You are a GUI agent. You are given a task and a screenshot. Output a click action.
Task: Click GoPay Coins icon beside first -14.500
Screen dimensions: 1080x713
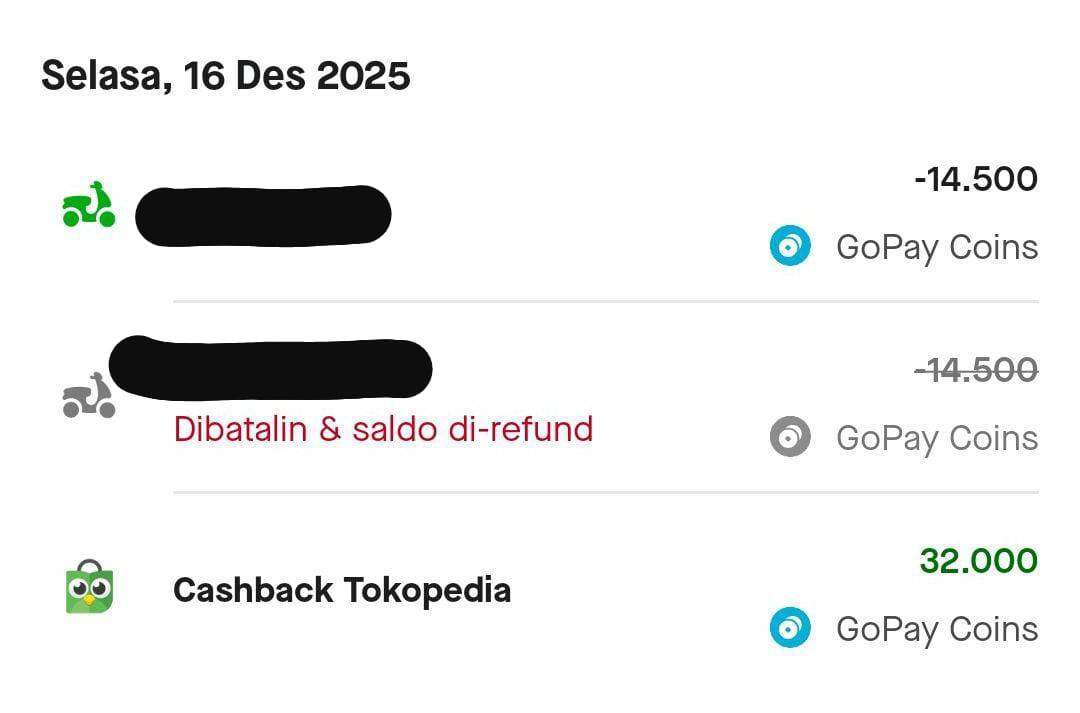pos(790,247)
